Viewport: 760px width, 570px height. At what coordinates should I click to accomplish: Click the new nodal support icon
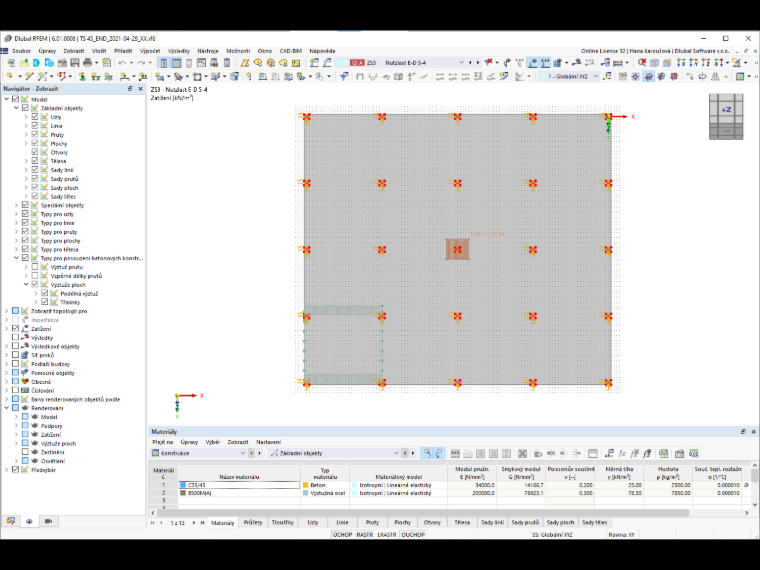coord(82,76)
